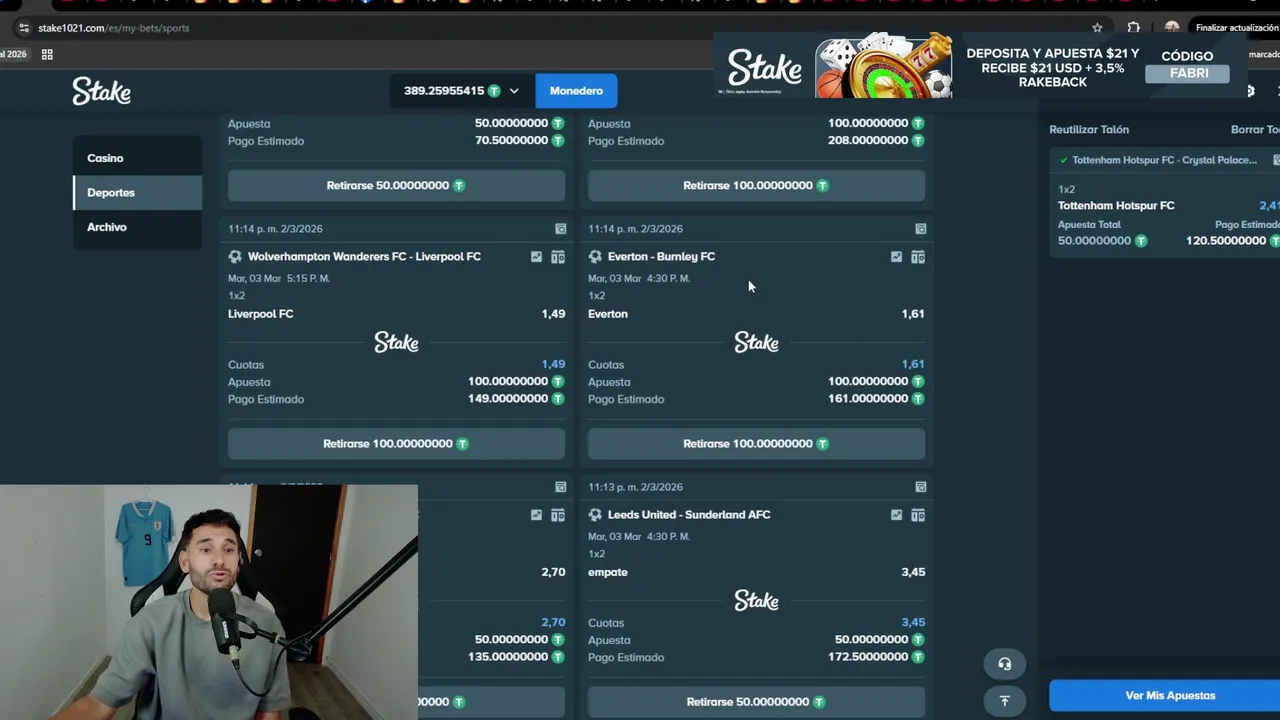
Task: Open bet slip icon on Leeds United card header
Action: point(920,487)
